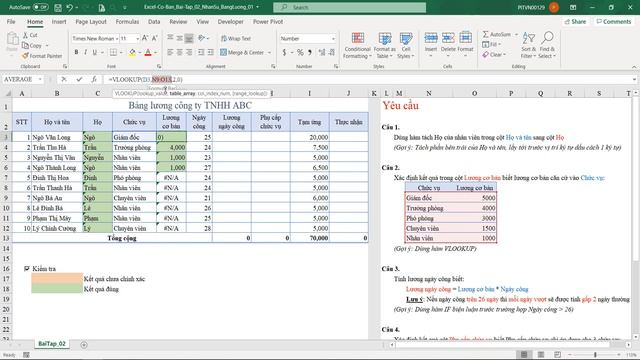Expand AutoSum dropdown arrow
The width and height of the screenshot is (640, 360).
[516, 34]
